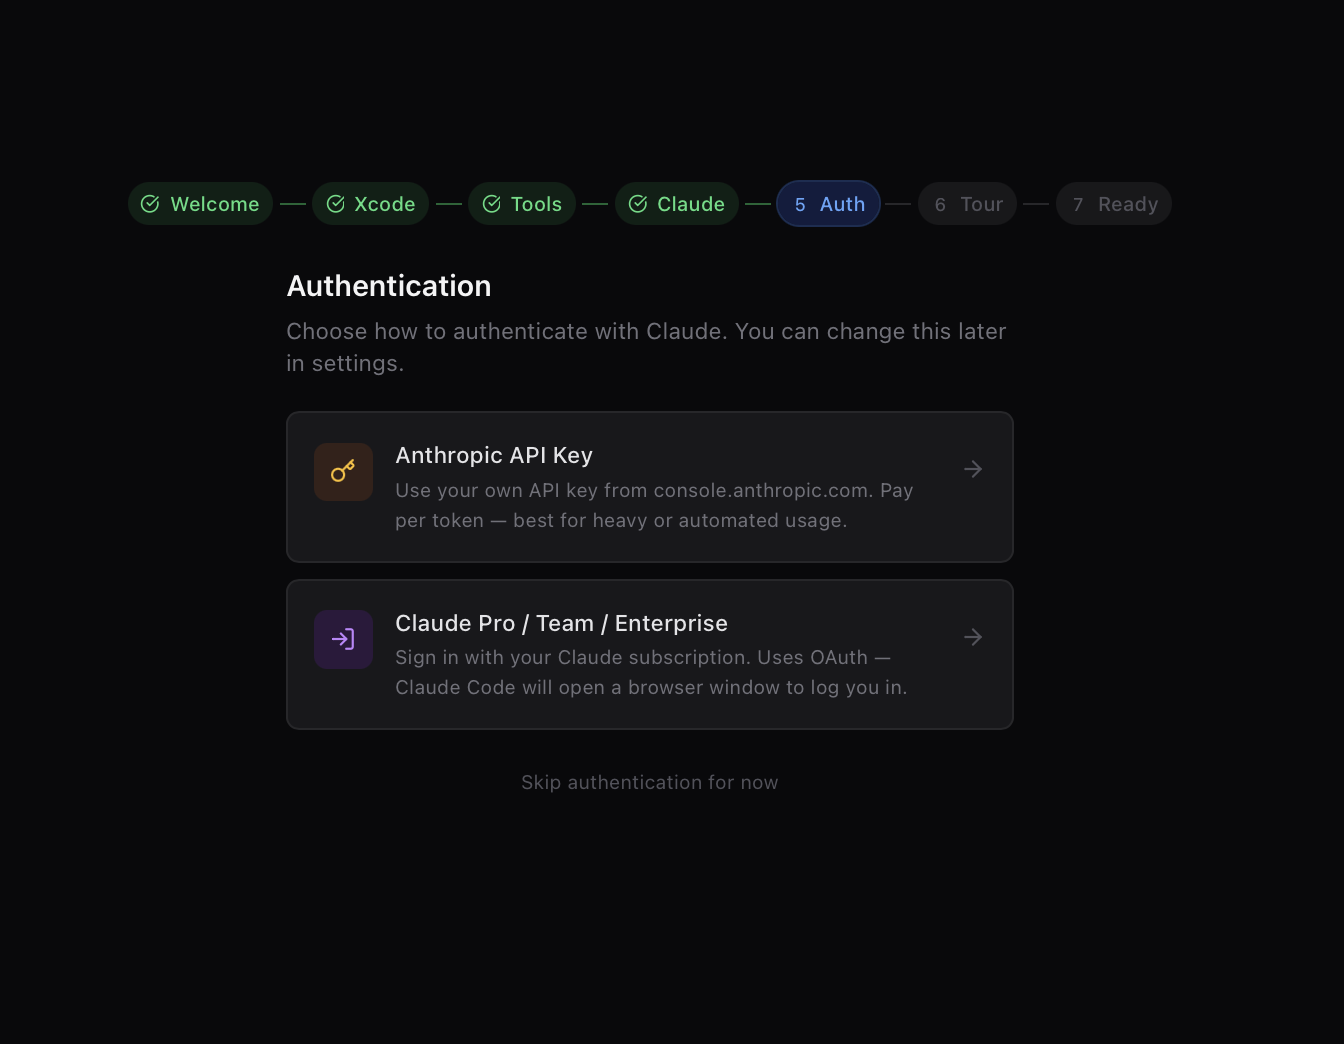This screenshot has height=1044, width=1344.
Task: Switch to the Xcode step
Action: click(x=370, y=203)
